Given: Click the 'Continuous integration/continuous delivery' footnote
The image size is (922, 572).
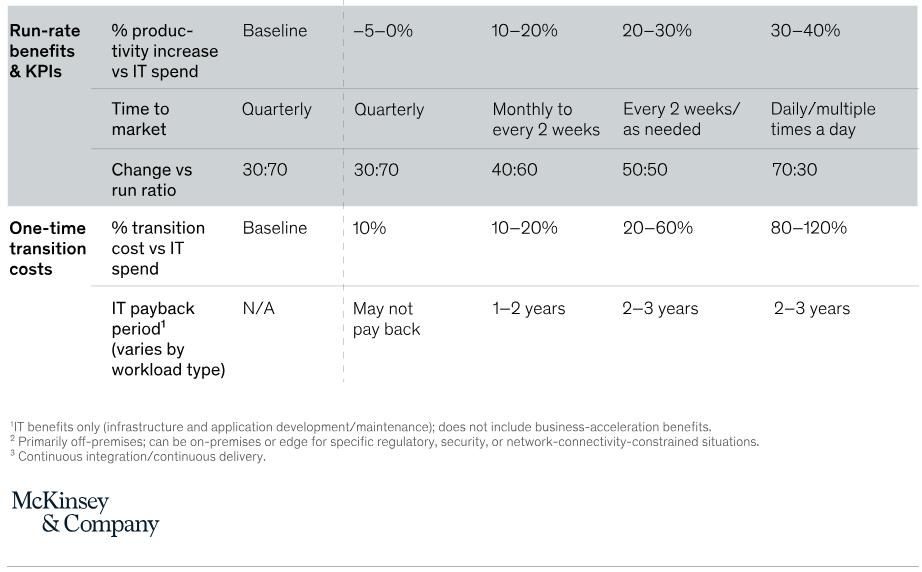Looking at the screenshot, I should click(142, 457).
